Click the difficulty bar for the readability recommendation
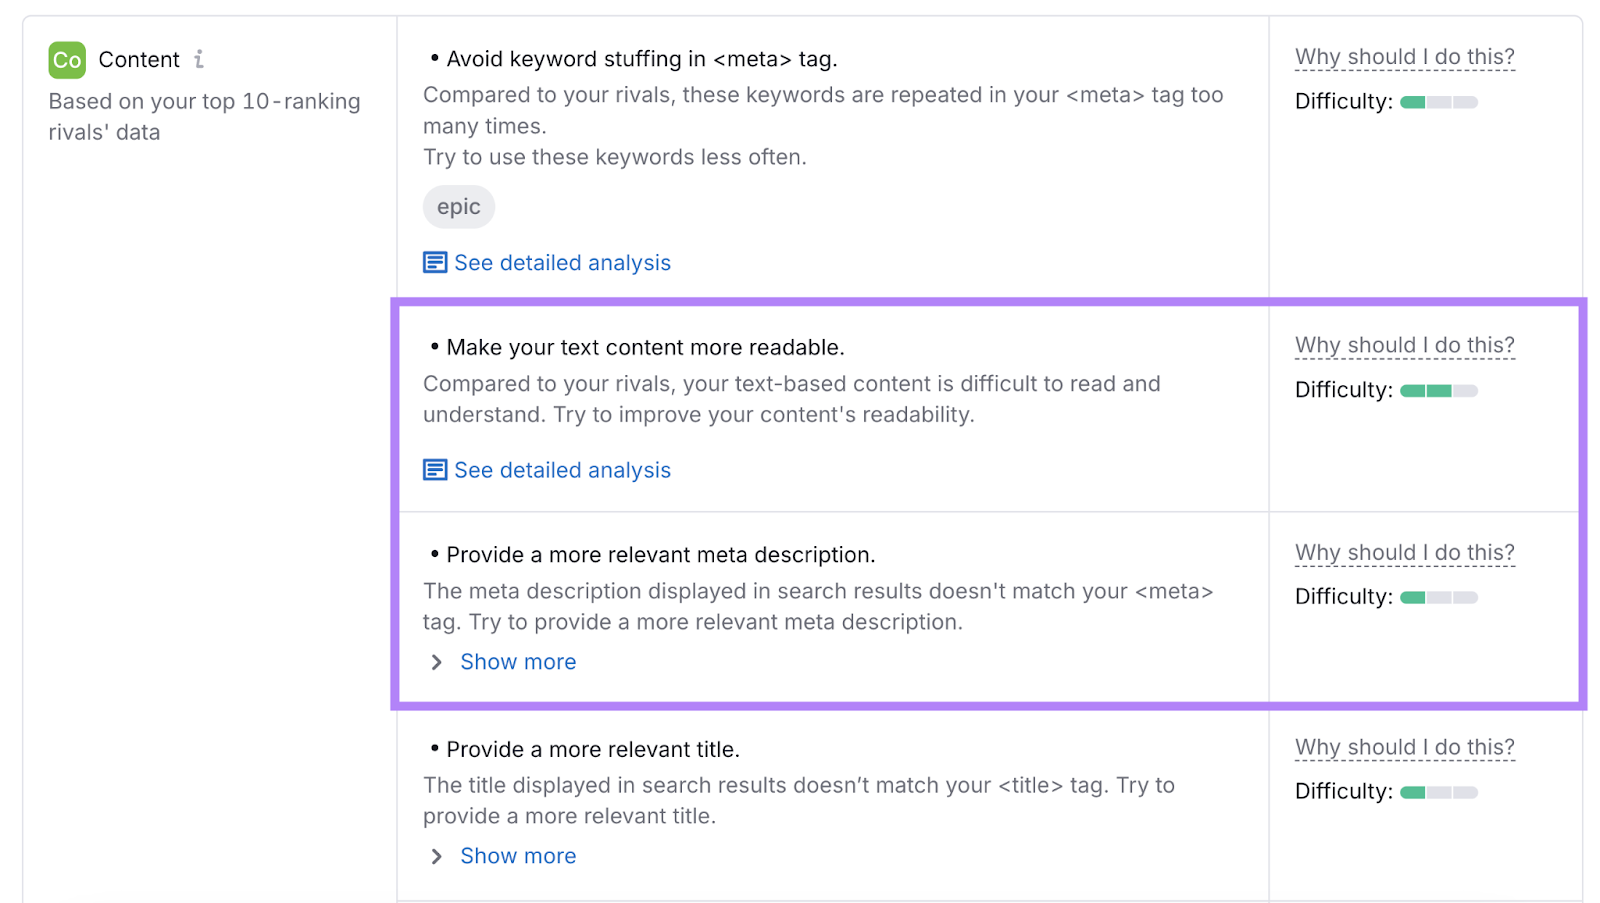1600x903 pixels. 1439,390
